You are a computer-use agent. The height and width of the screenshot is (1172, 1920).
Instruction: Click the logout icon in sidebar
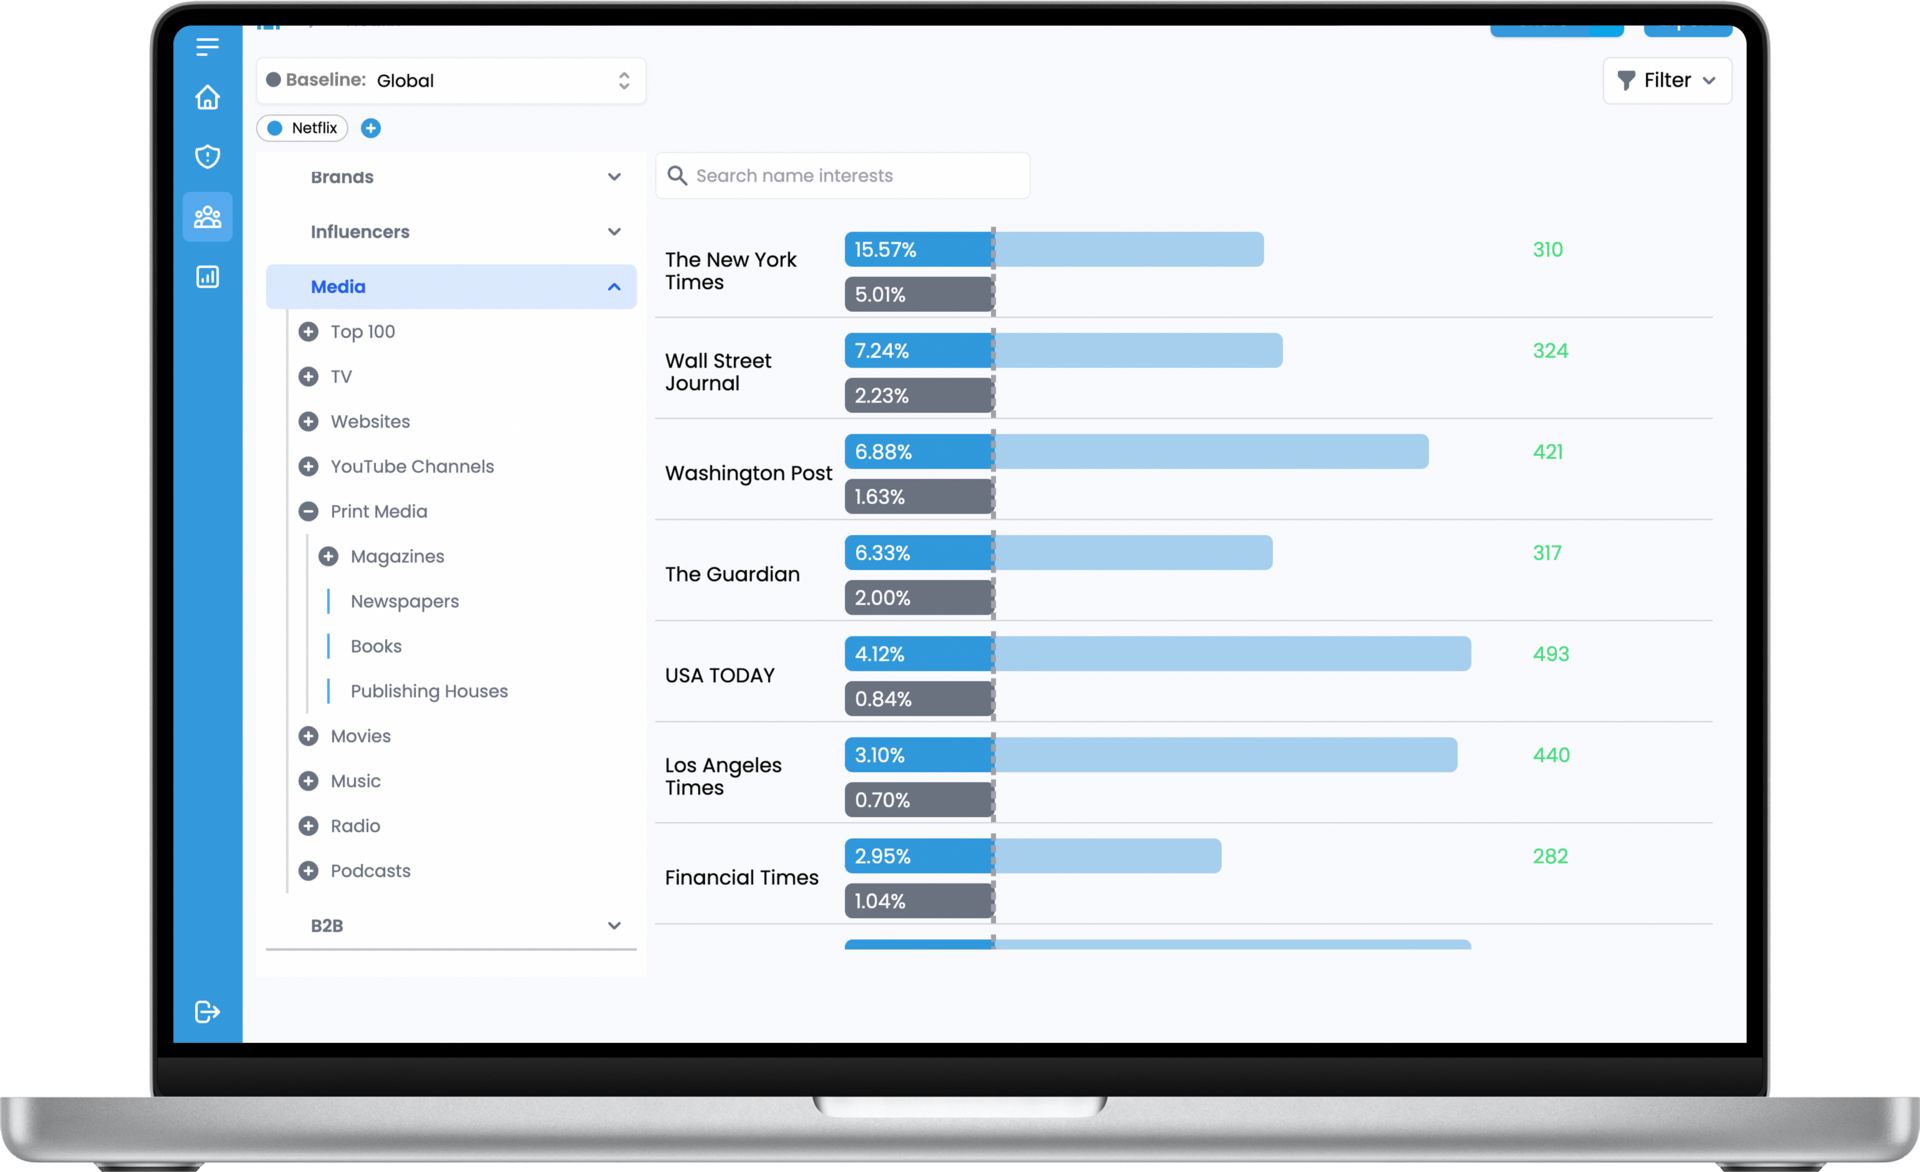click(207, 1011)
